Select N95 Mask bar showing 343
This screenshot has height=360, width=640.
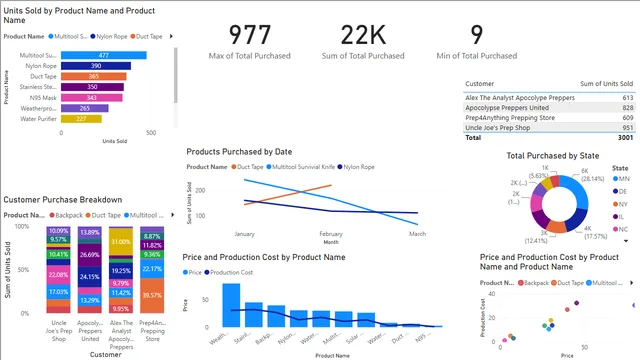tap(91, 98)
